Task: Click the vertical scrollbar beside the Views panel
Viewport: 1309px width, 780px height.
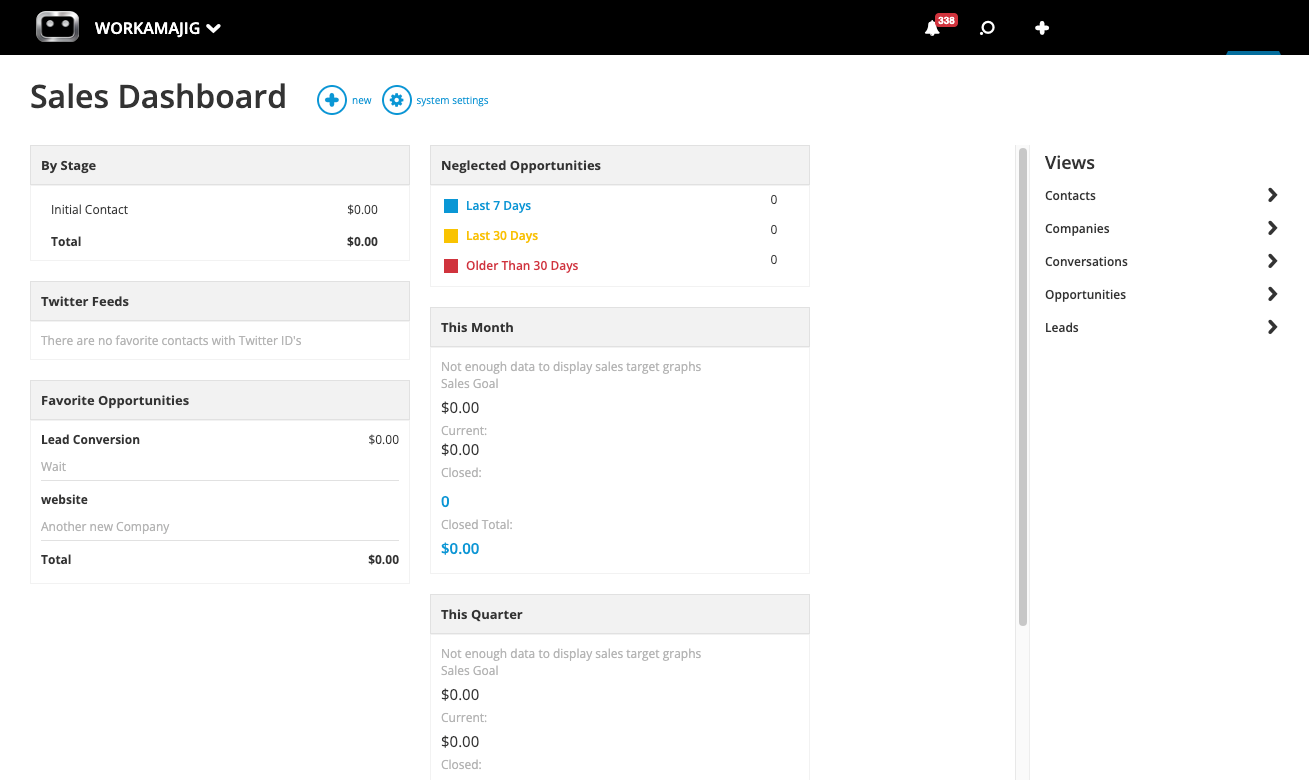Action: [x=1023, y=380]
